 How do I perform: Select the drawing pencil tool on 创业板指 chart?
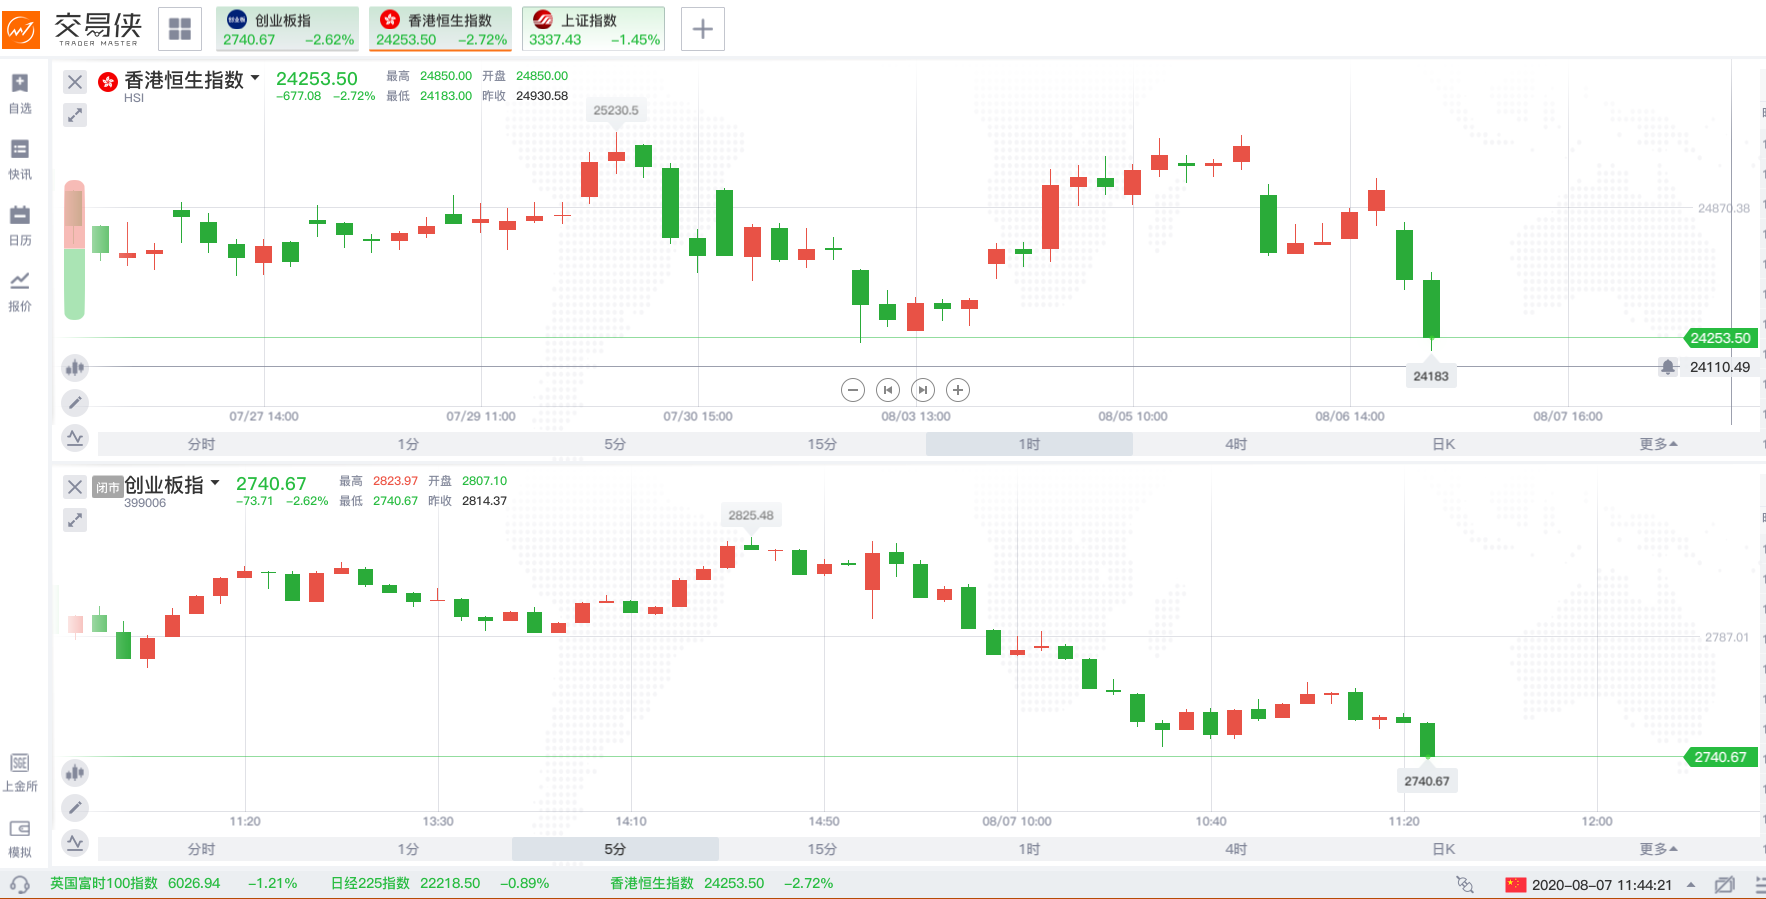pos(75,808)
